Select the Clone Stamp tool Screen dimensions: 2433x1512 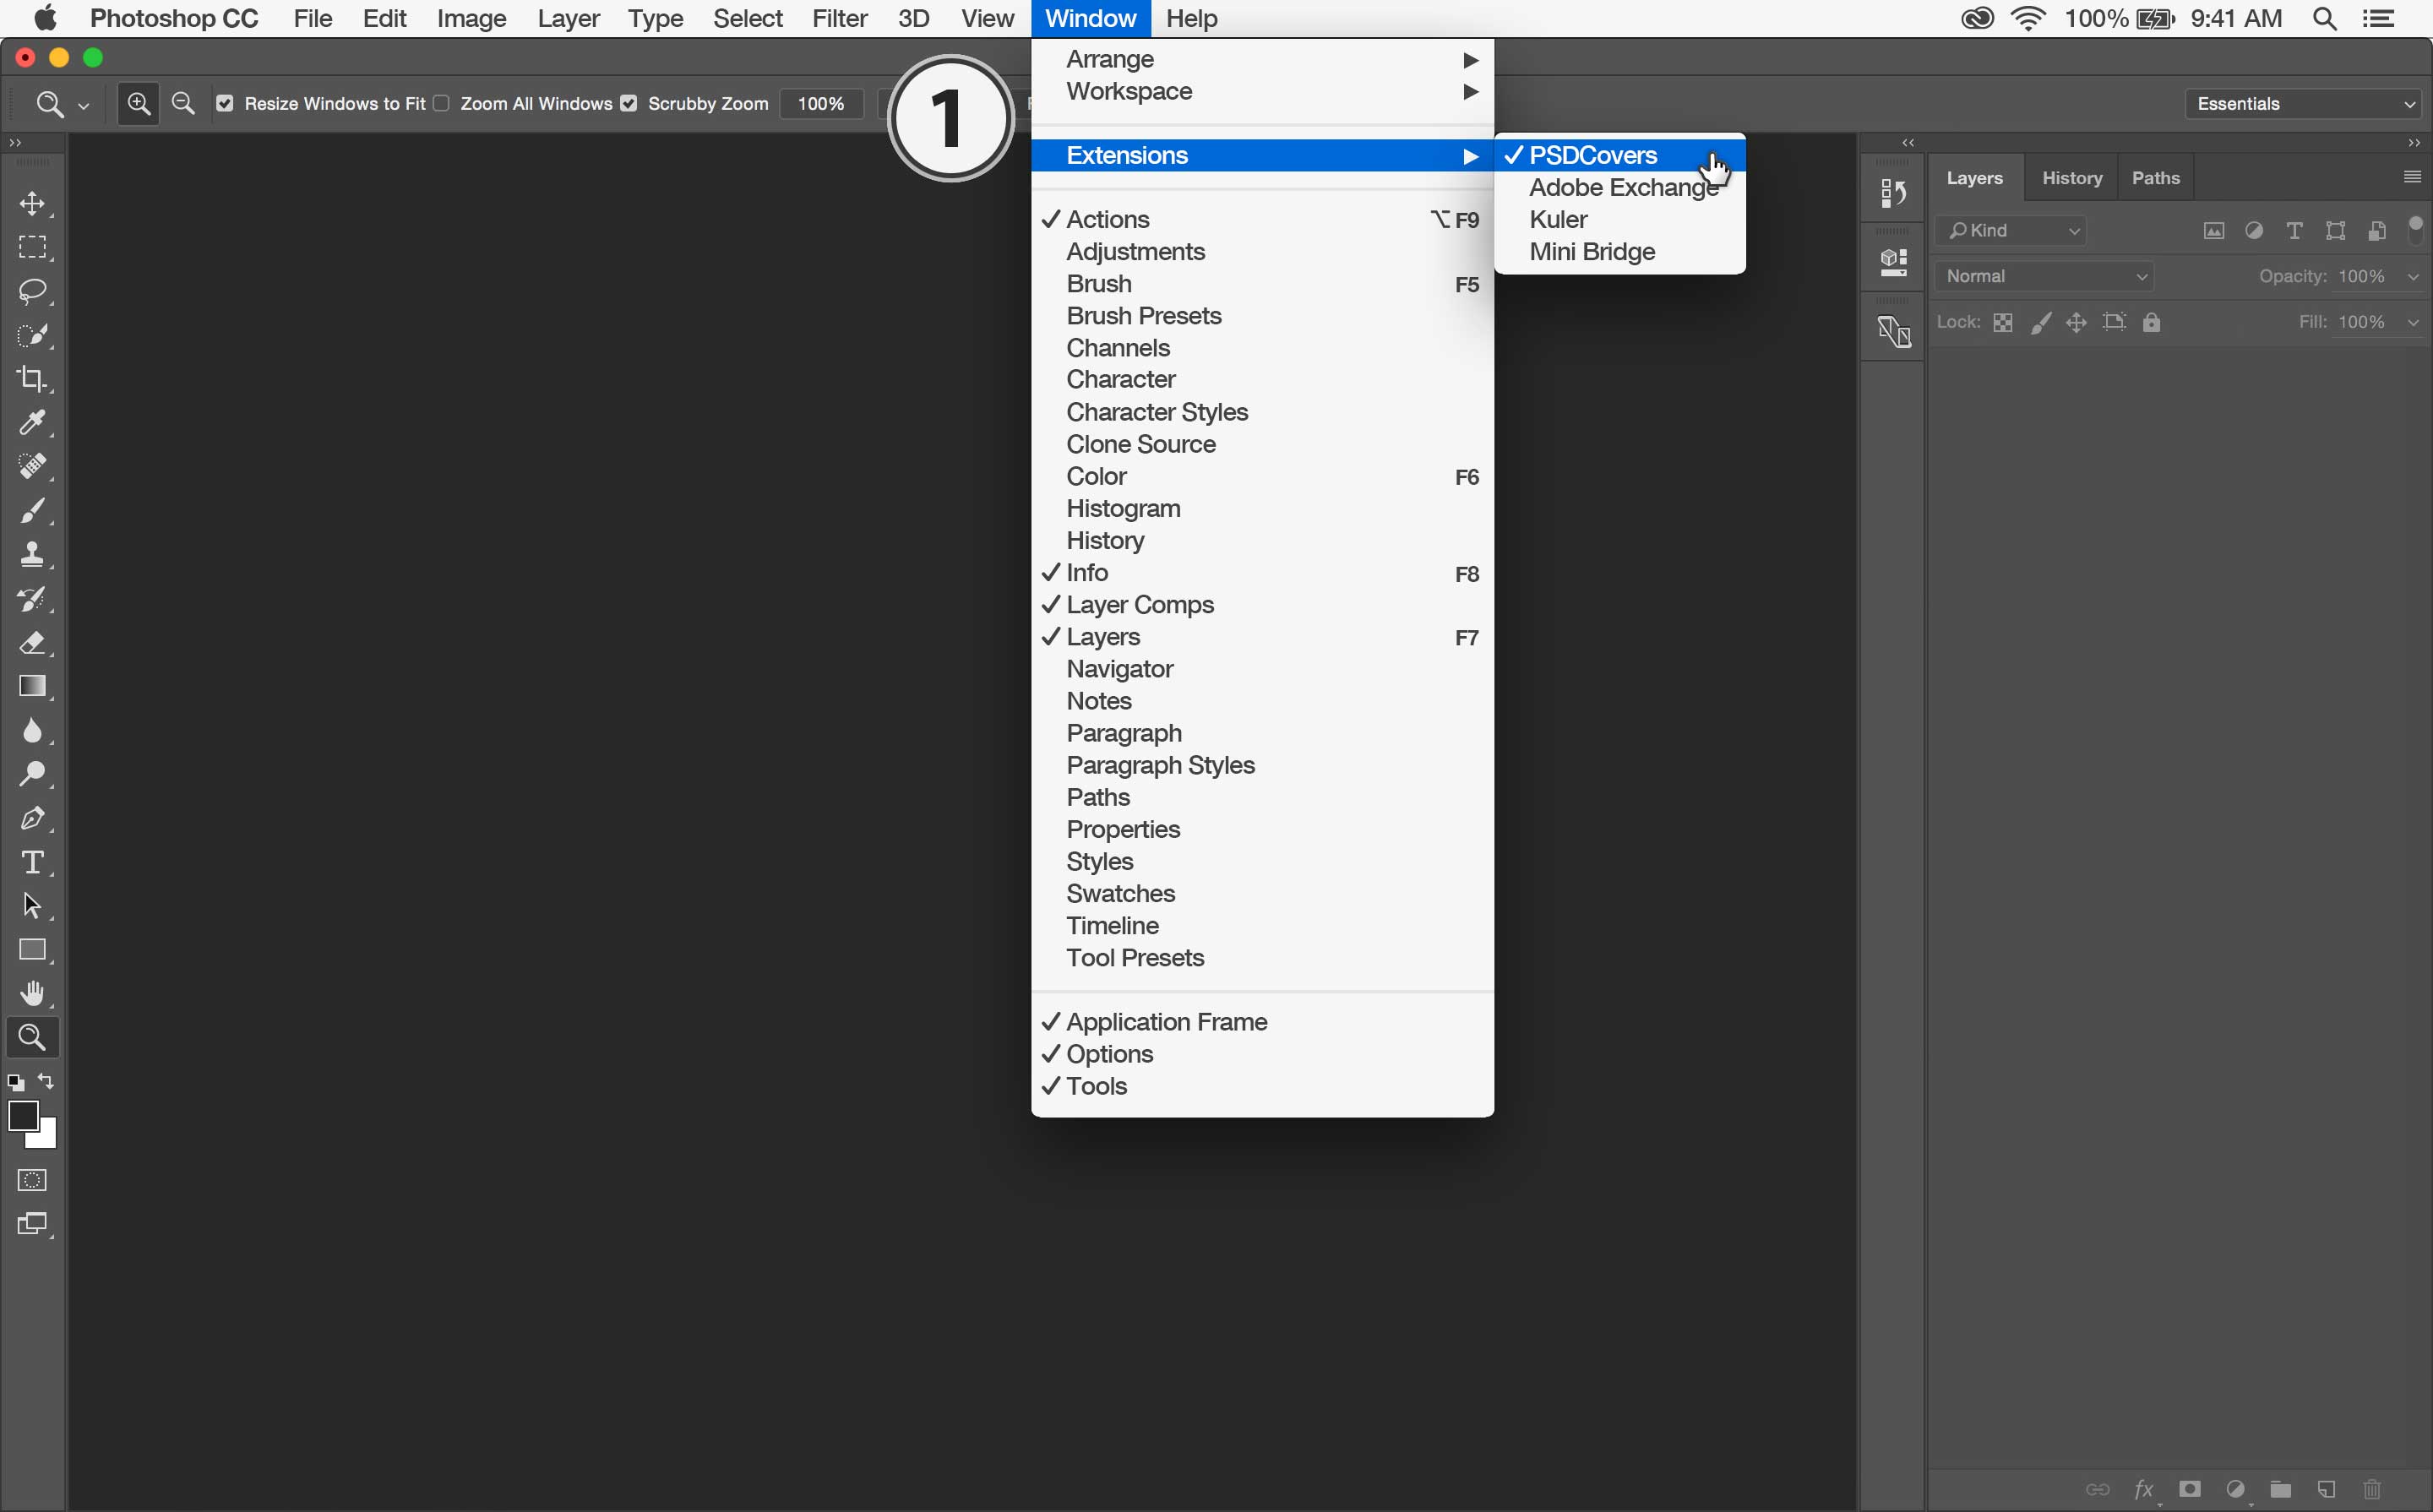click(32, 554)
